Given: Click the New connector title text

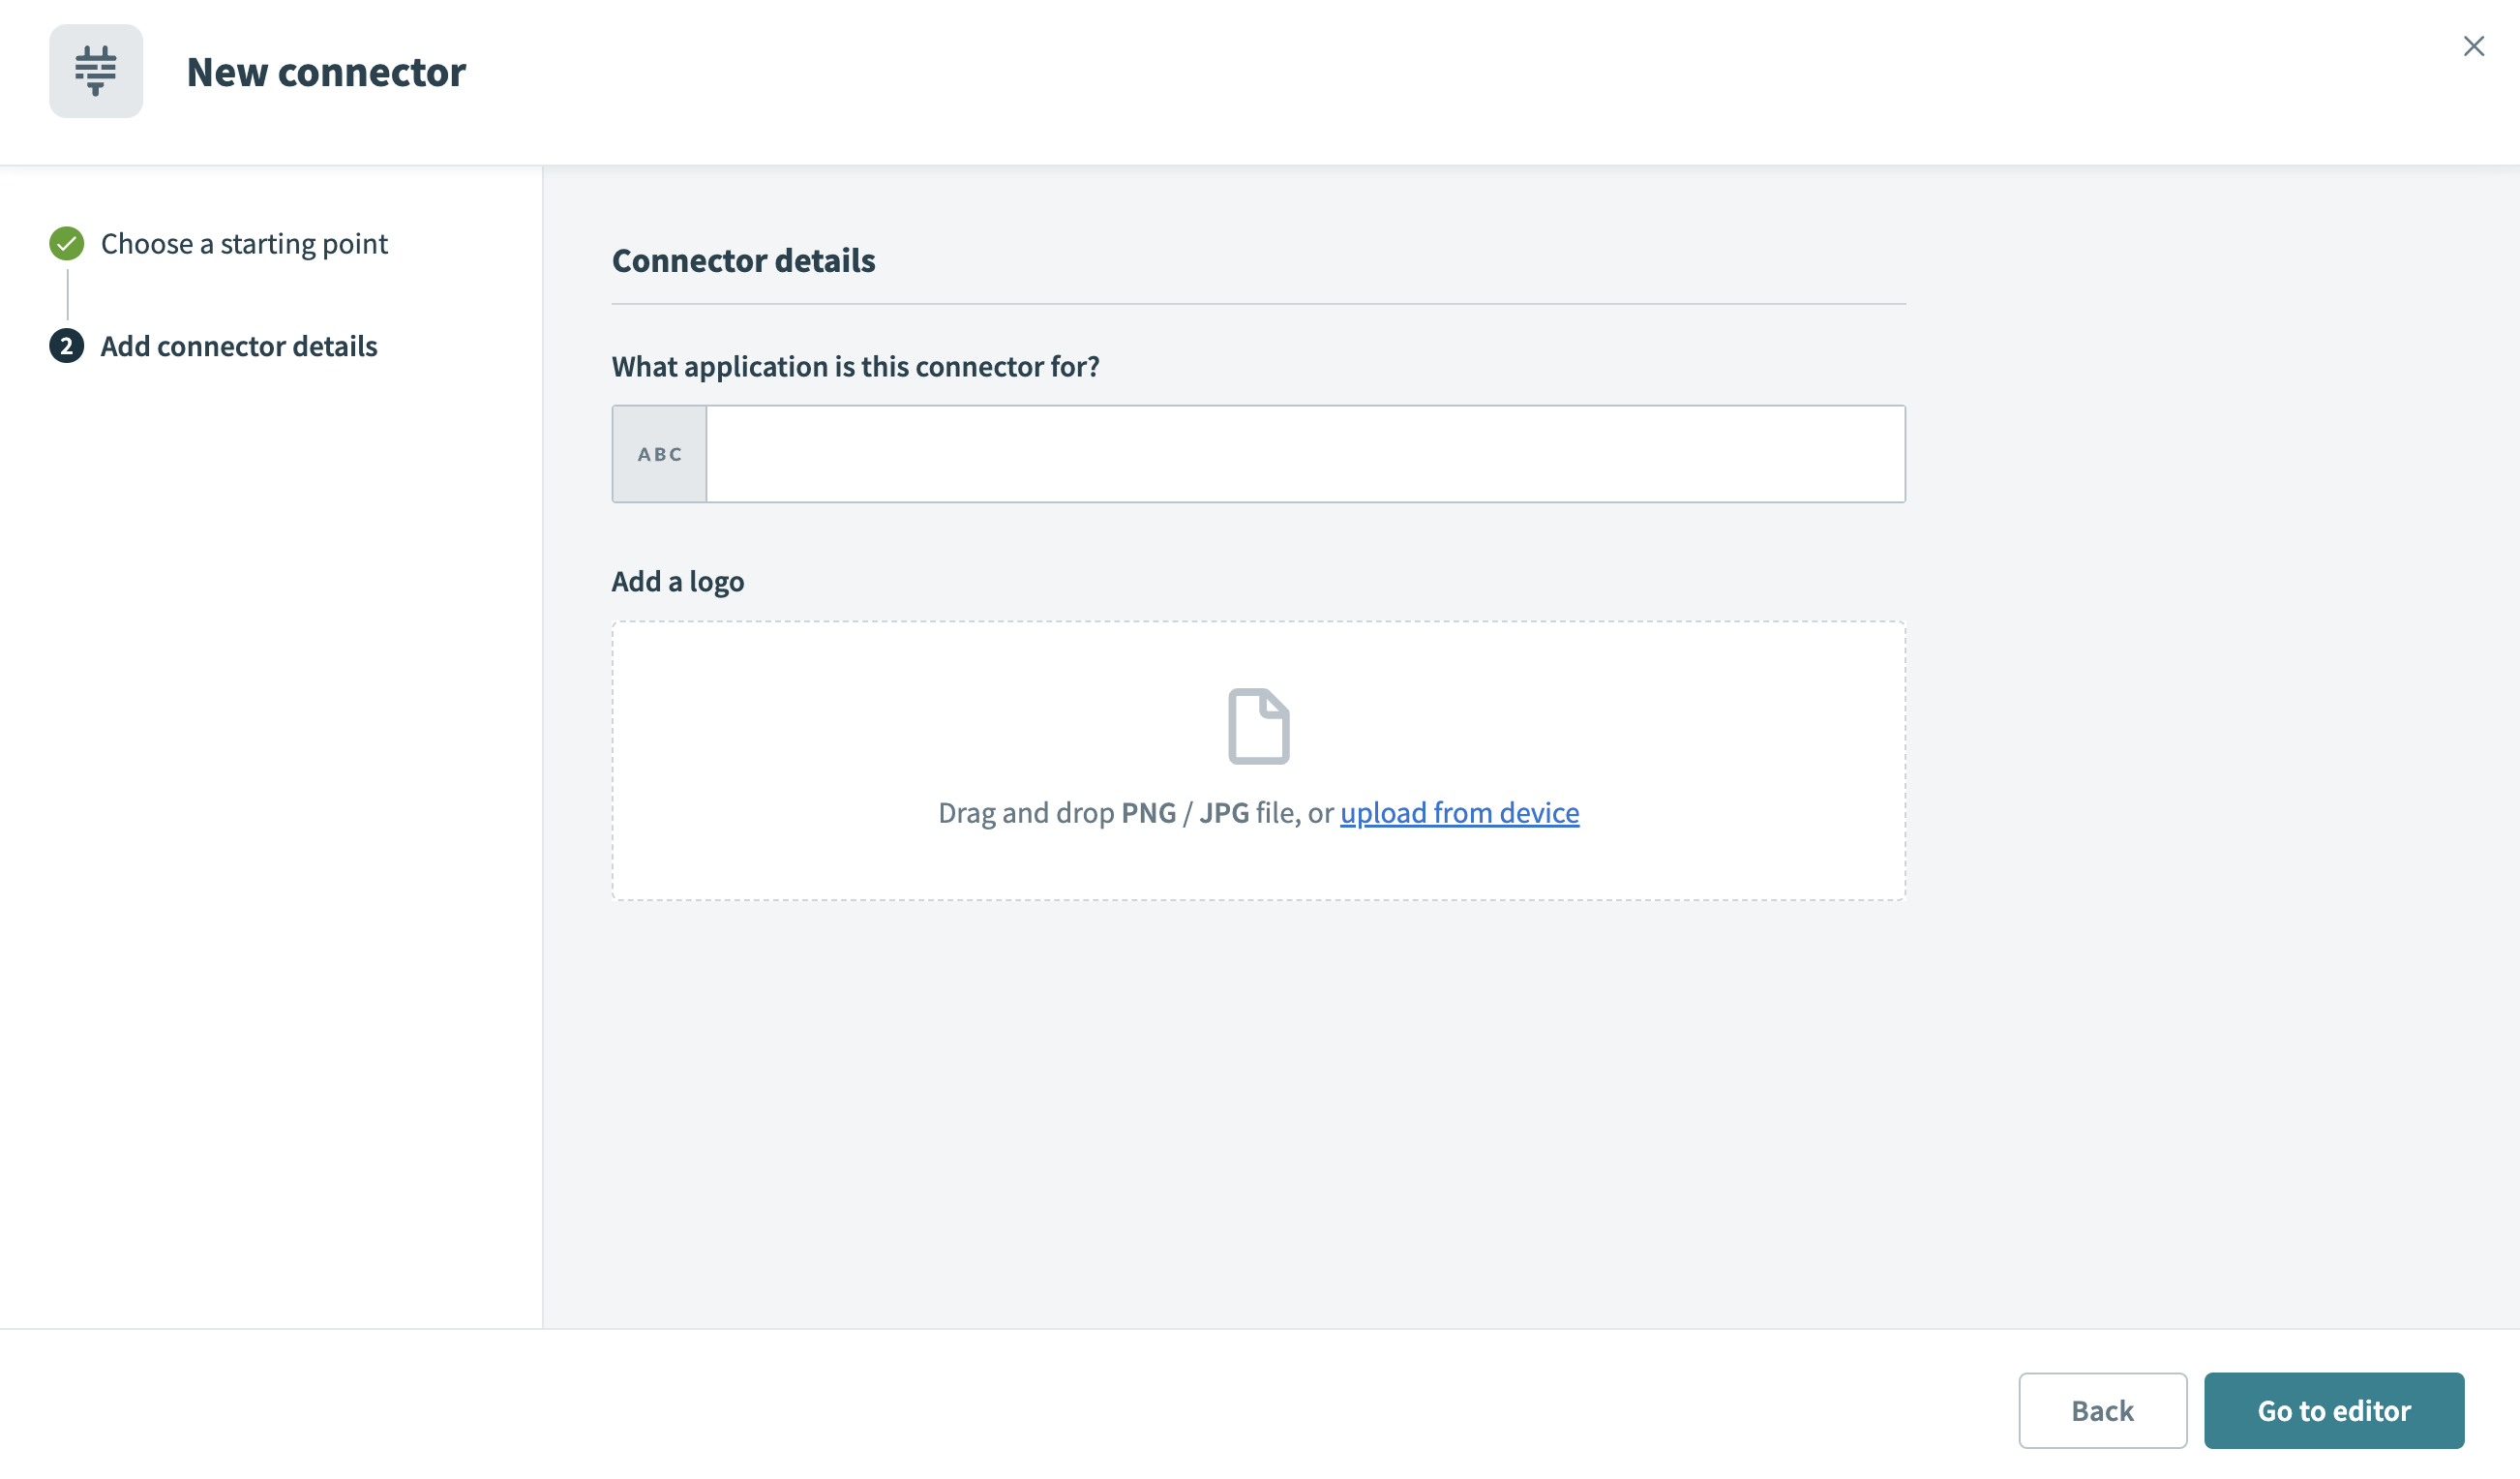Looking at the screenshot, I should (326, 72).
